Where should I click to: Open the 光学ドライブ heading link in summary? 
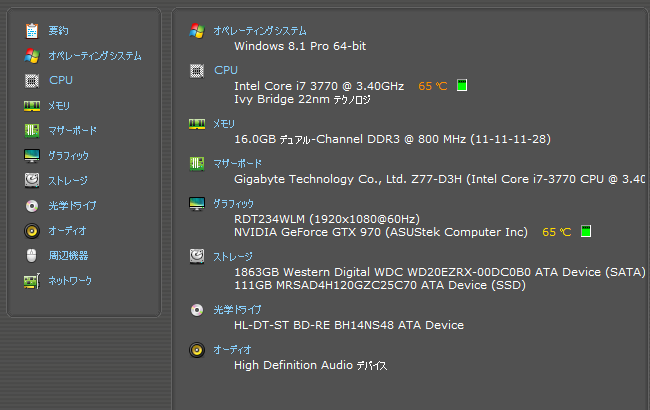(x=237, y=310)
